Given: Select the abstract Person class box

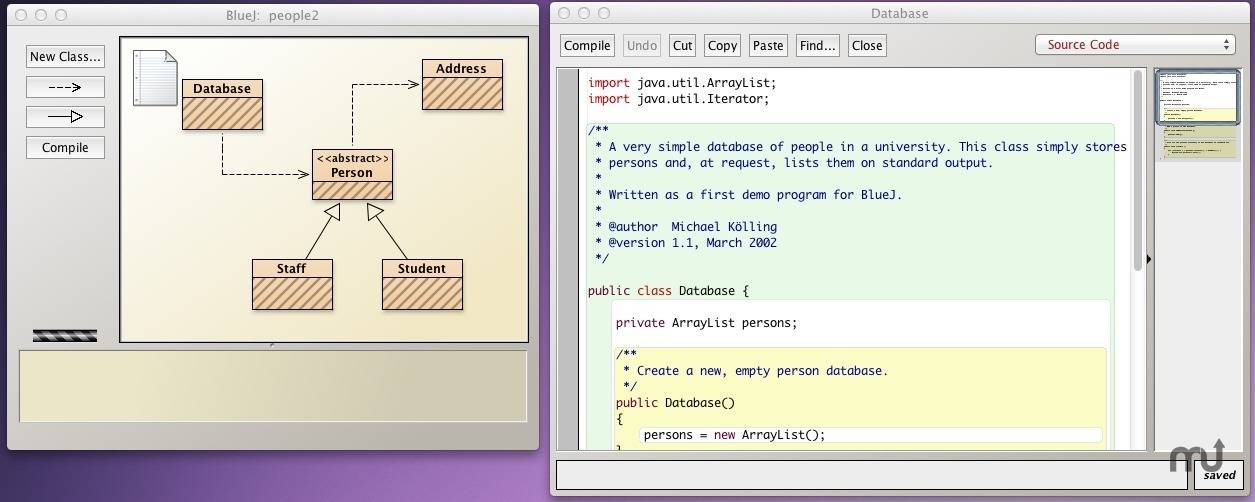Looking at the screenshot, I should [x=352, y=174].
